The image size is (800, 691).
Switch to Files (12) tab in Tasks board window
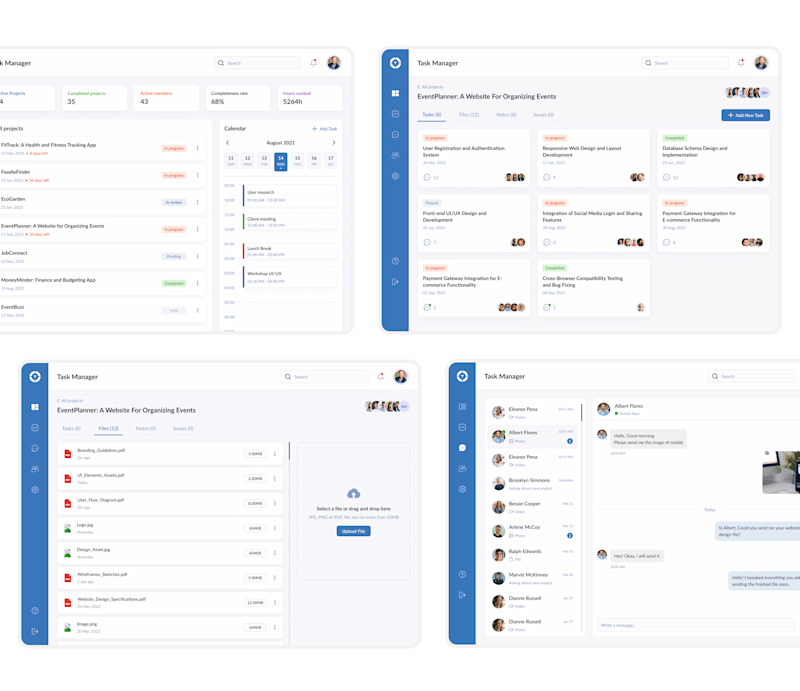469,115
